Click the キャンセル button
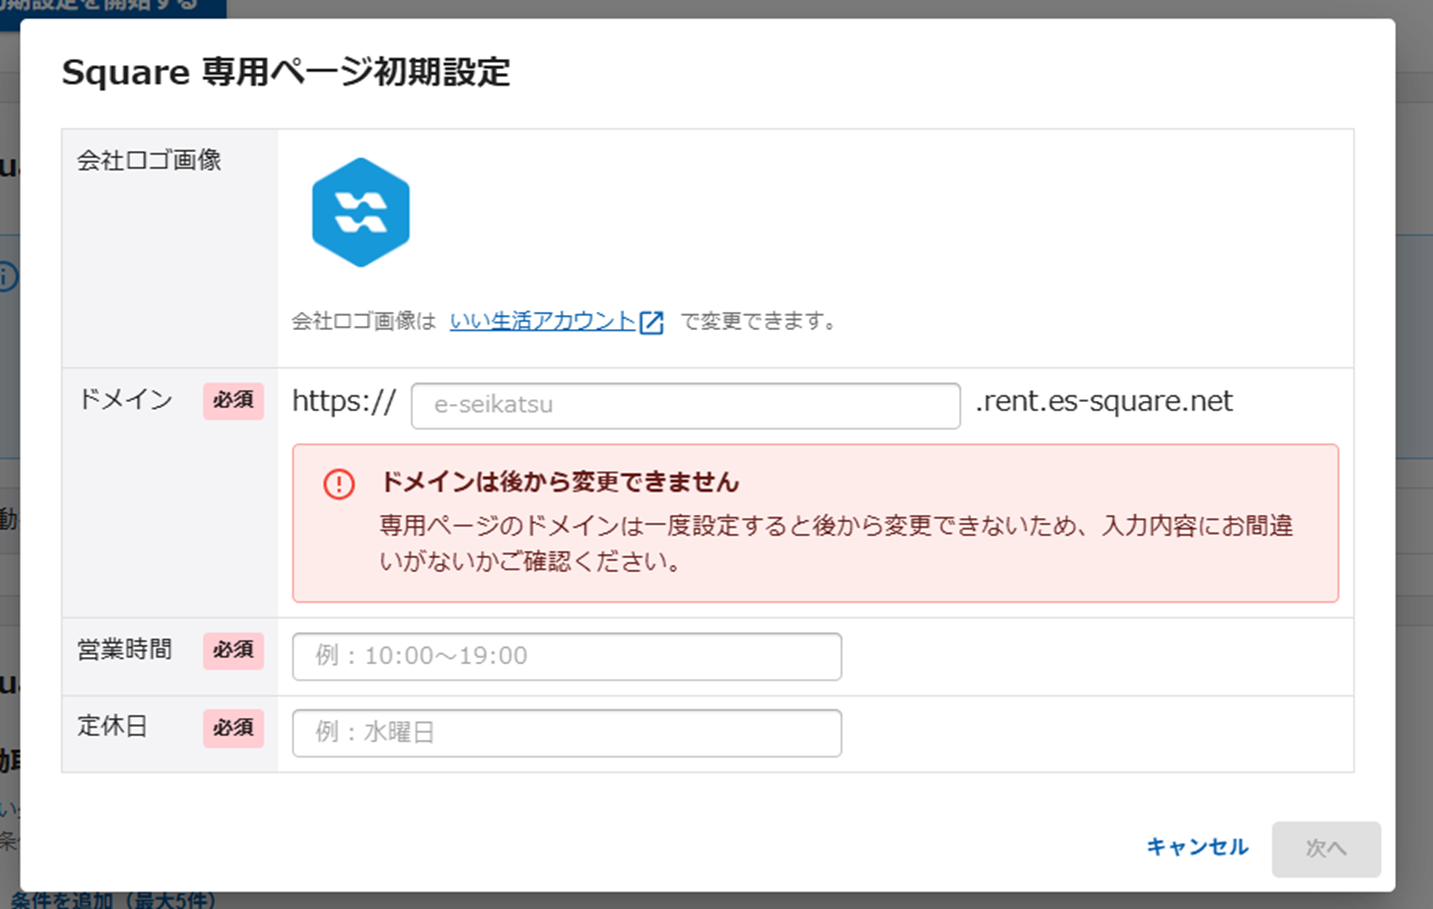This screenshot has width=1433, height=909. 1197,847
